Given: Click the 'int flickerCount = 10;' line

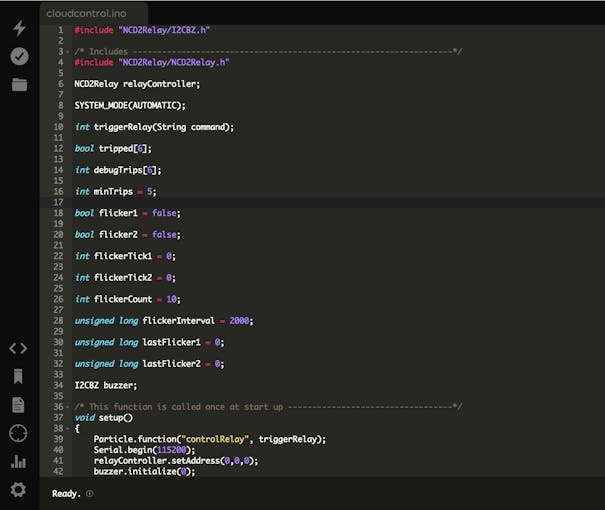Looking at the screenshot, I should [127, 299].
